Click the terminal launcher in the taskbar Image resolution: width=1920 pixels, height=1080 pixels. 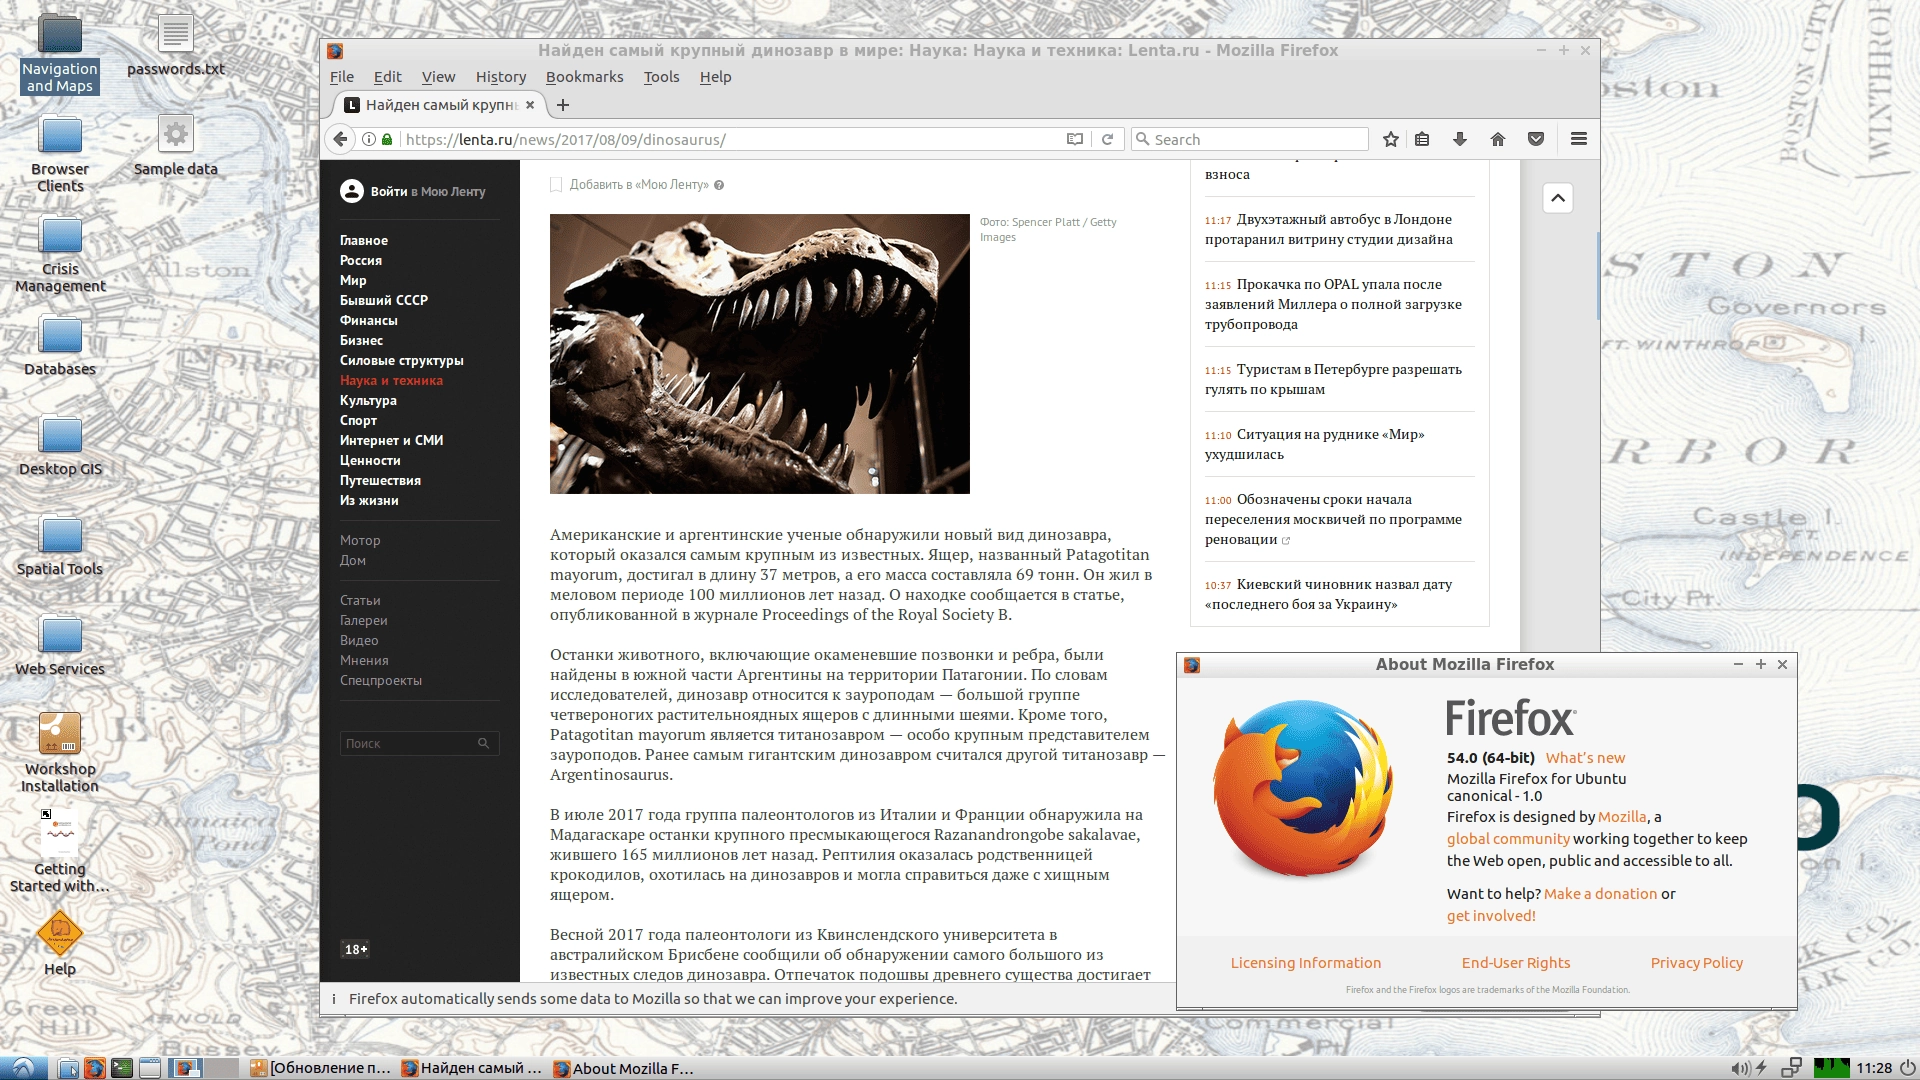click(x=122, y=1068)
